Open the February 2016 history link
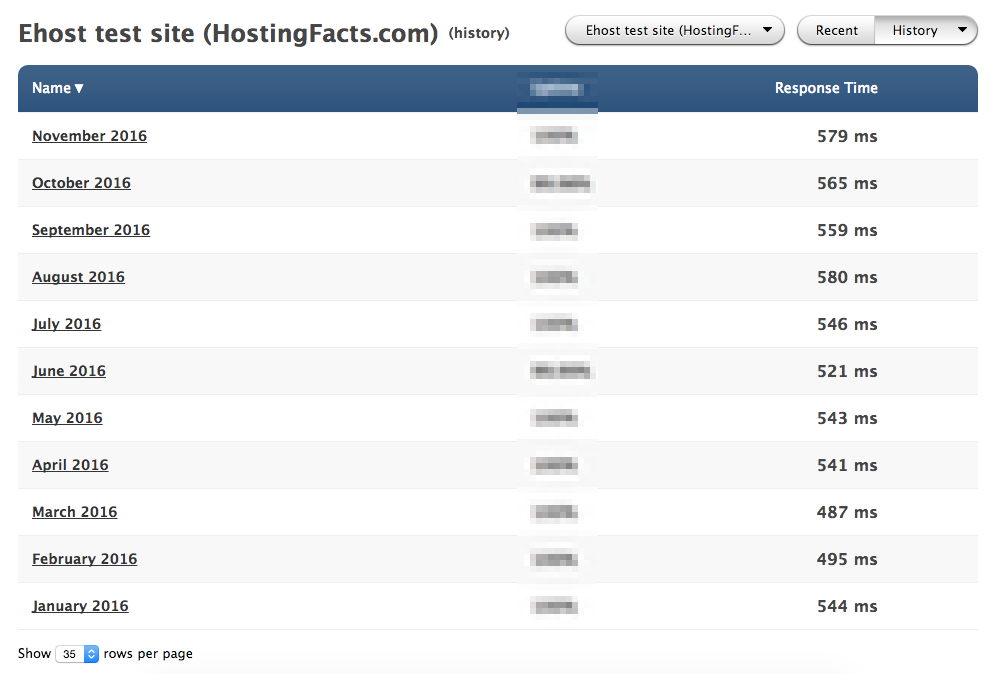The height and width of the screenshot is (674, 994). click(x=84, y=559)
